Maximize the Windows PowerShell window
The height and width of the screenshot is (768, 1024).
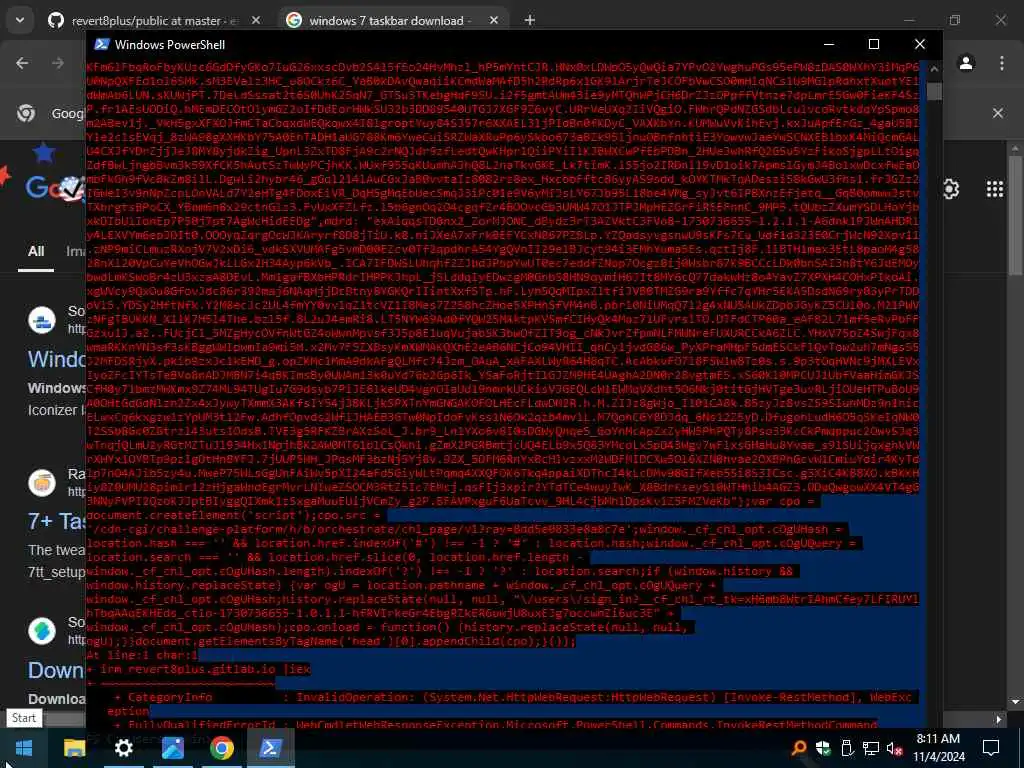coord(874,44)
